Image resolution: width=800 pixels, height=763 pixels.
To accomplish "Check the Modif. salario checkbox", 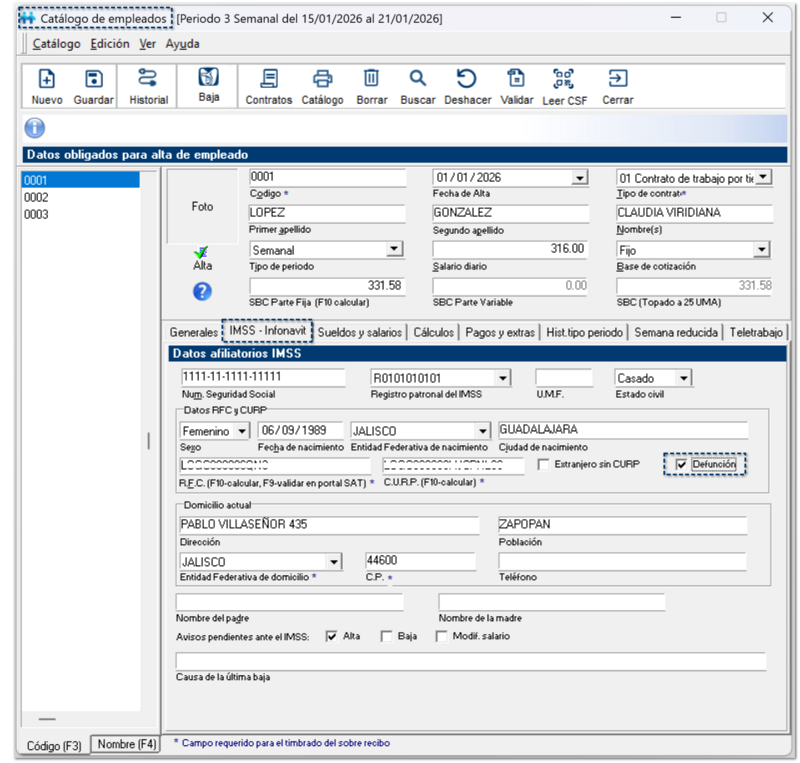I will pos(442,636).
